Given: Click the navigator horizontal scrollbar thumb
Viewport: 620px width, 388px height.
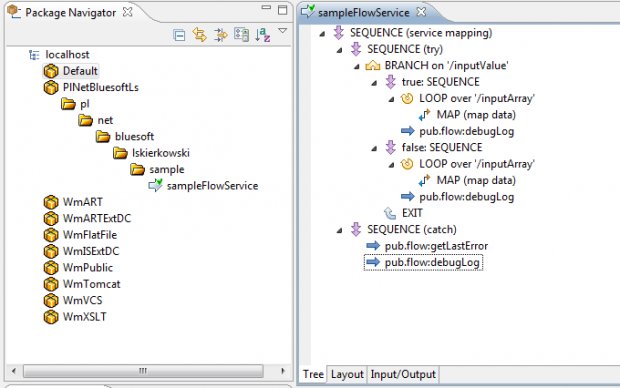Looking at the screenshot, I should [x=143, y=371].
